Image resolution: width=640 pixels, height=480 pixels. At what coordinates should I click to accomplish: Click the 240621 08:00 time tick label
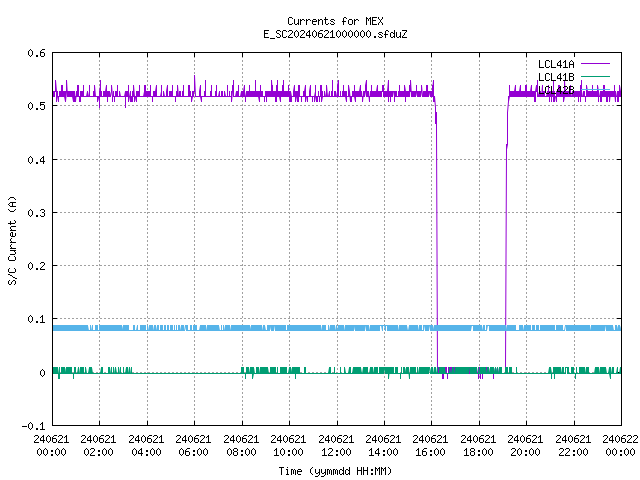241,446
